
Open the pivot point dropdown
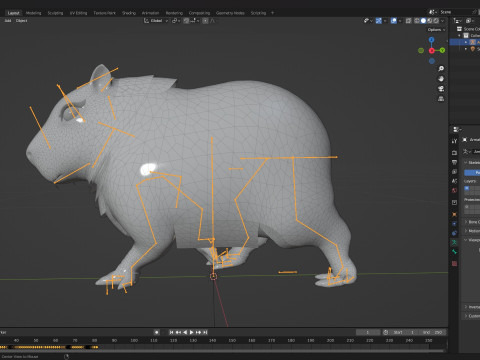(176, 21)
